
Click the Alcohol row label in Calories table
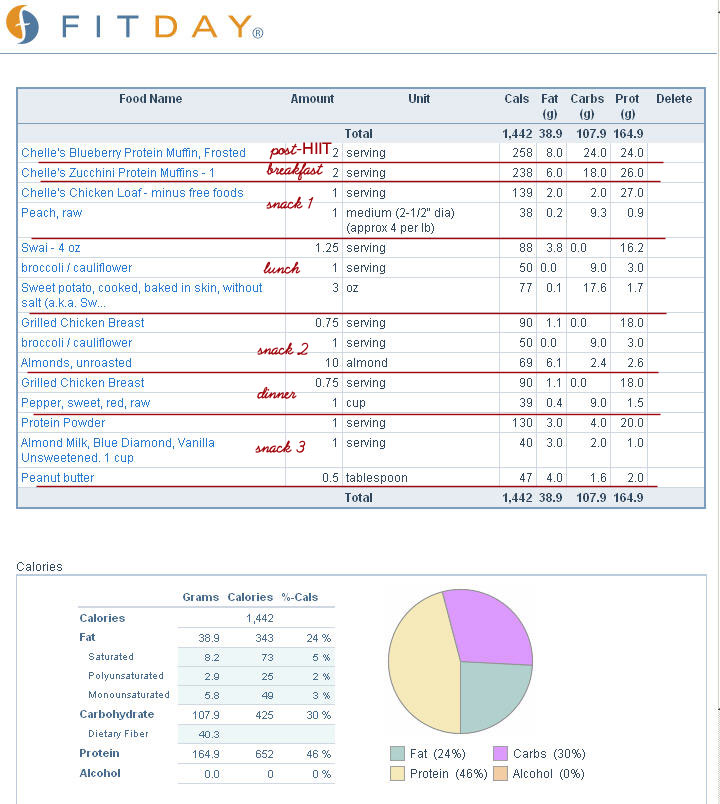click(x=99, y=773)
